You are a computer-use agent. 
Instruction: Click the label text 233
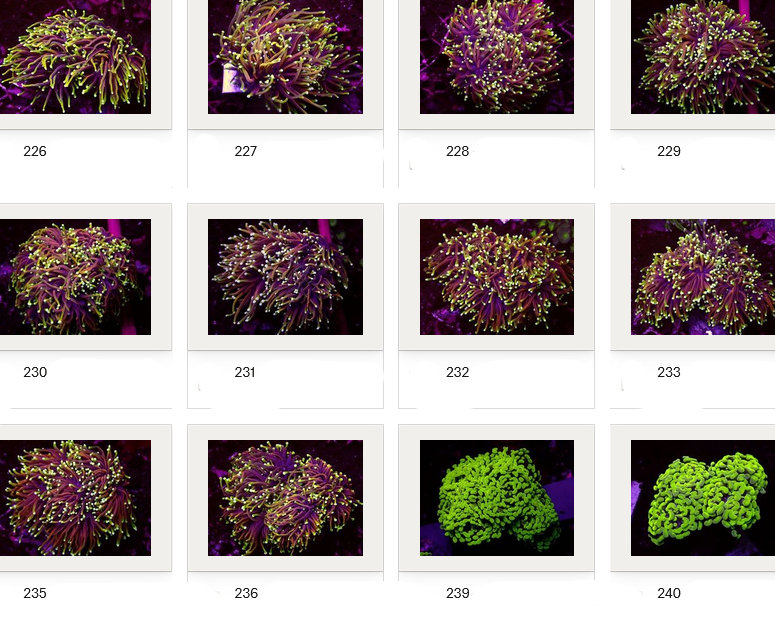[669, 372]
